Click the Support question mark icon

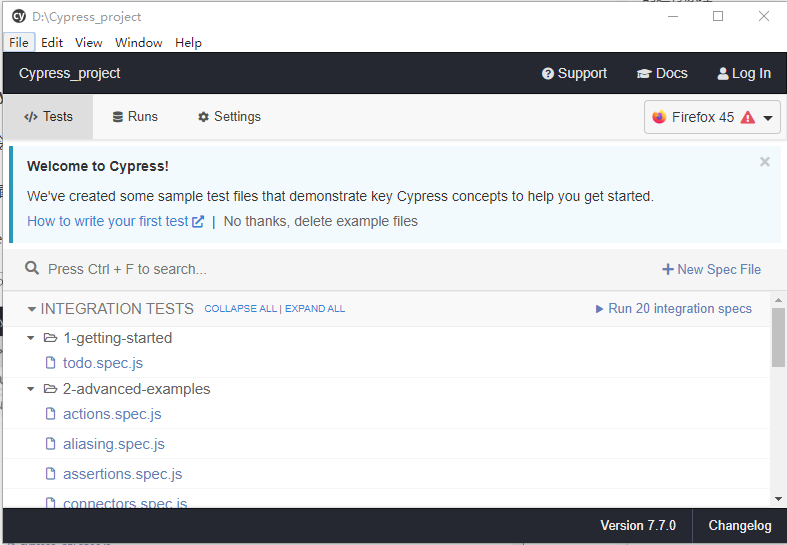(548, 73)
